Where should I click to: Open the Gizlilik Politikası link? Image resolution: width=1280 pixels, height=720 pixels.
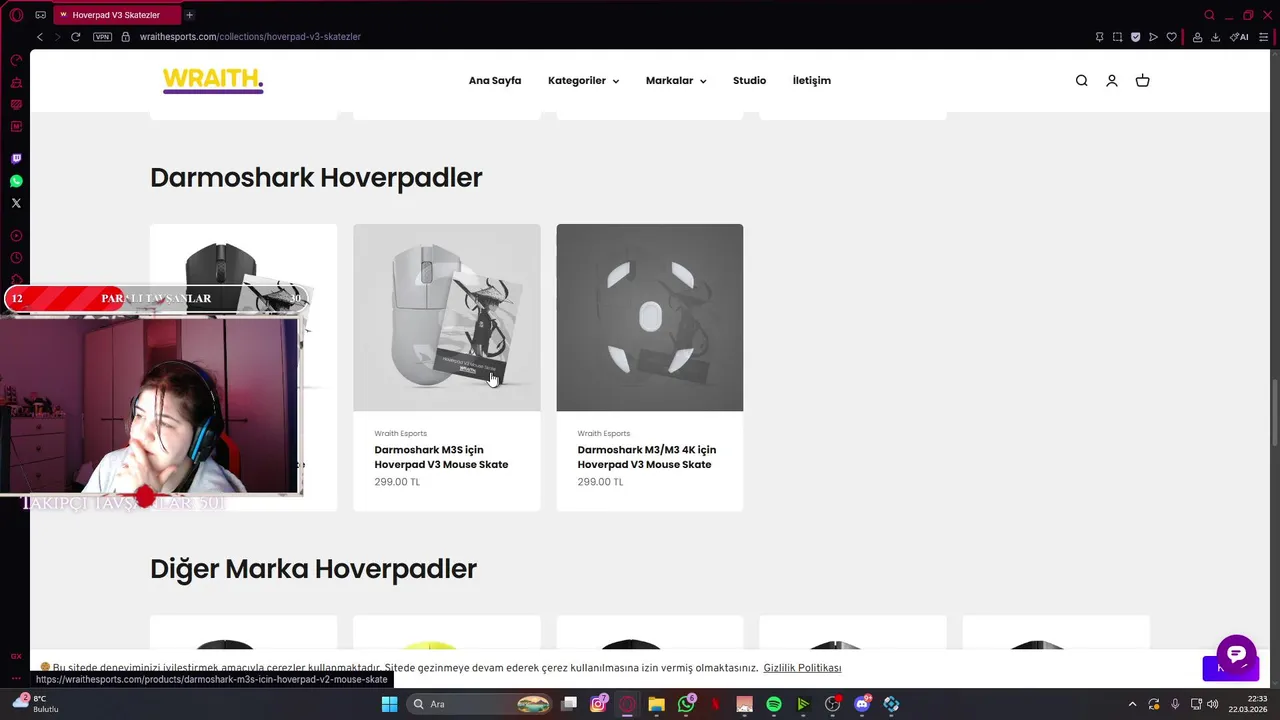coord(802,668)
